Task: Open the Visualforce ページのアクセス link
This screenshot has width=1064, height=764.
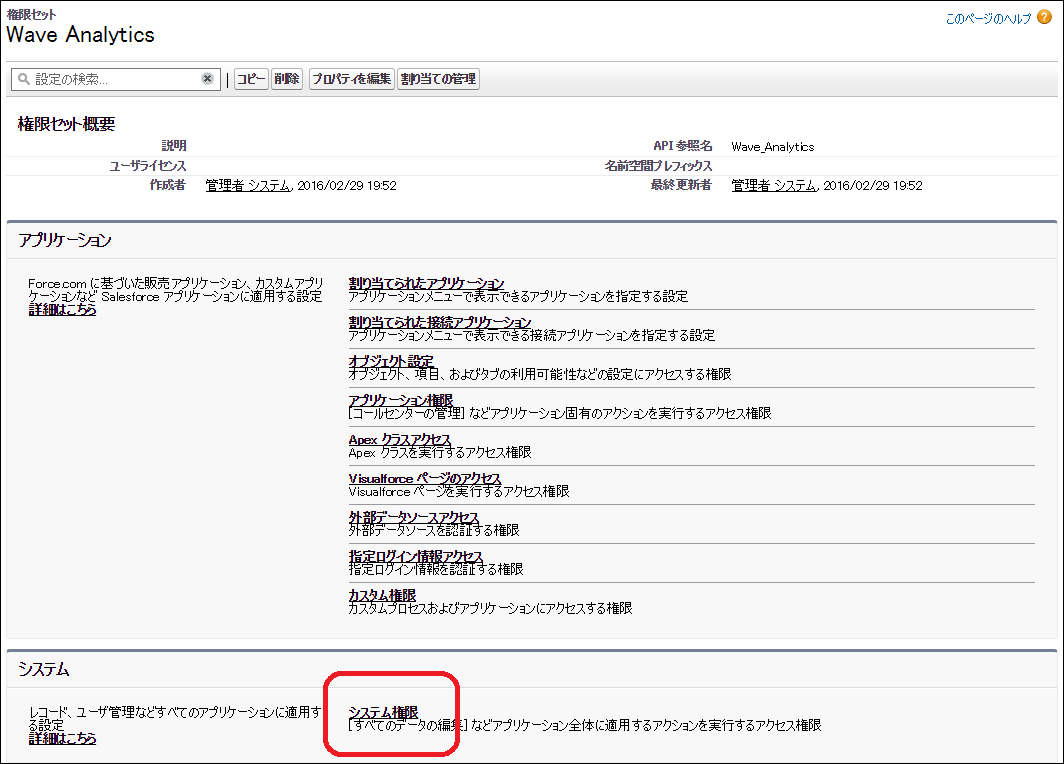Action: pos(425,478)
